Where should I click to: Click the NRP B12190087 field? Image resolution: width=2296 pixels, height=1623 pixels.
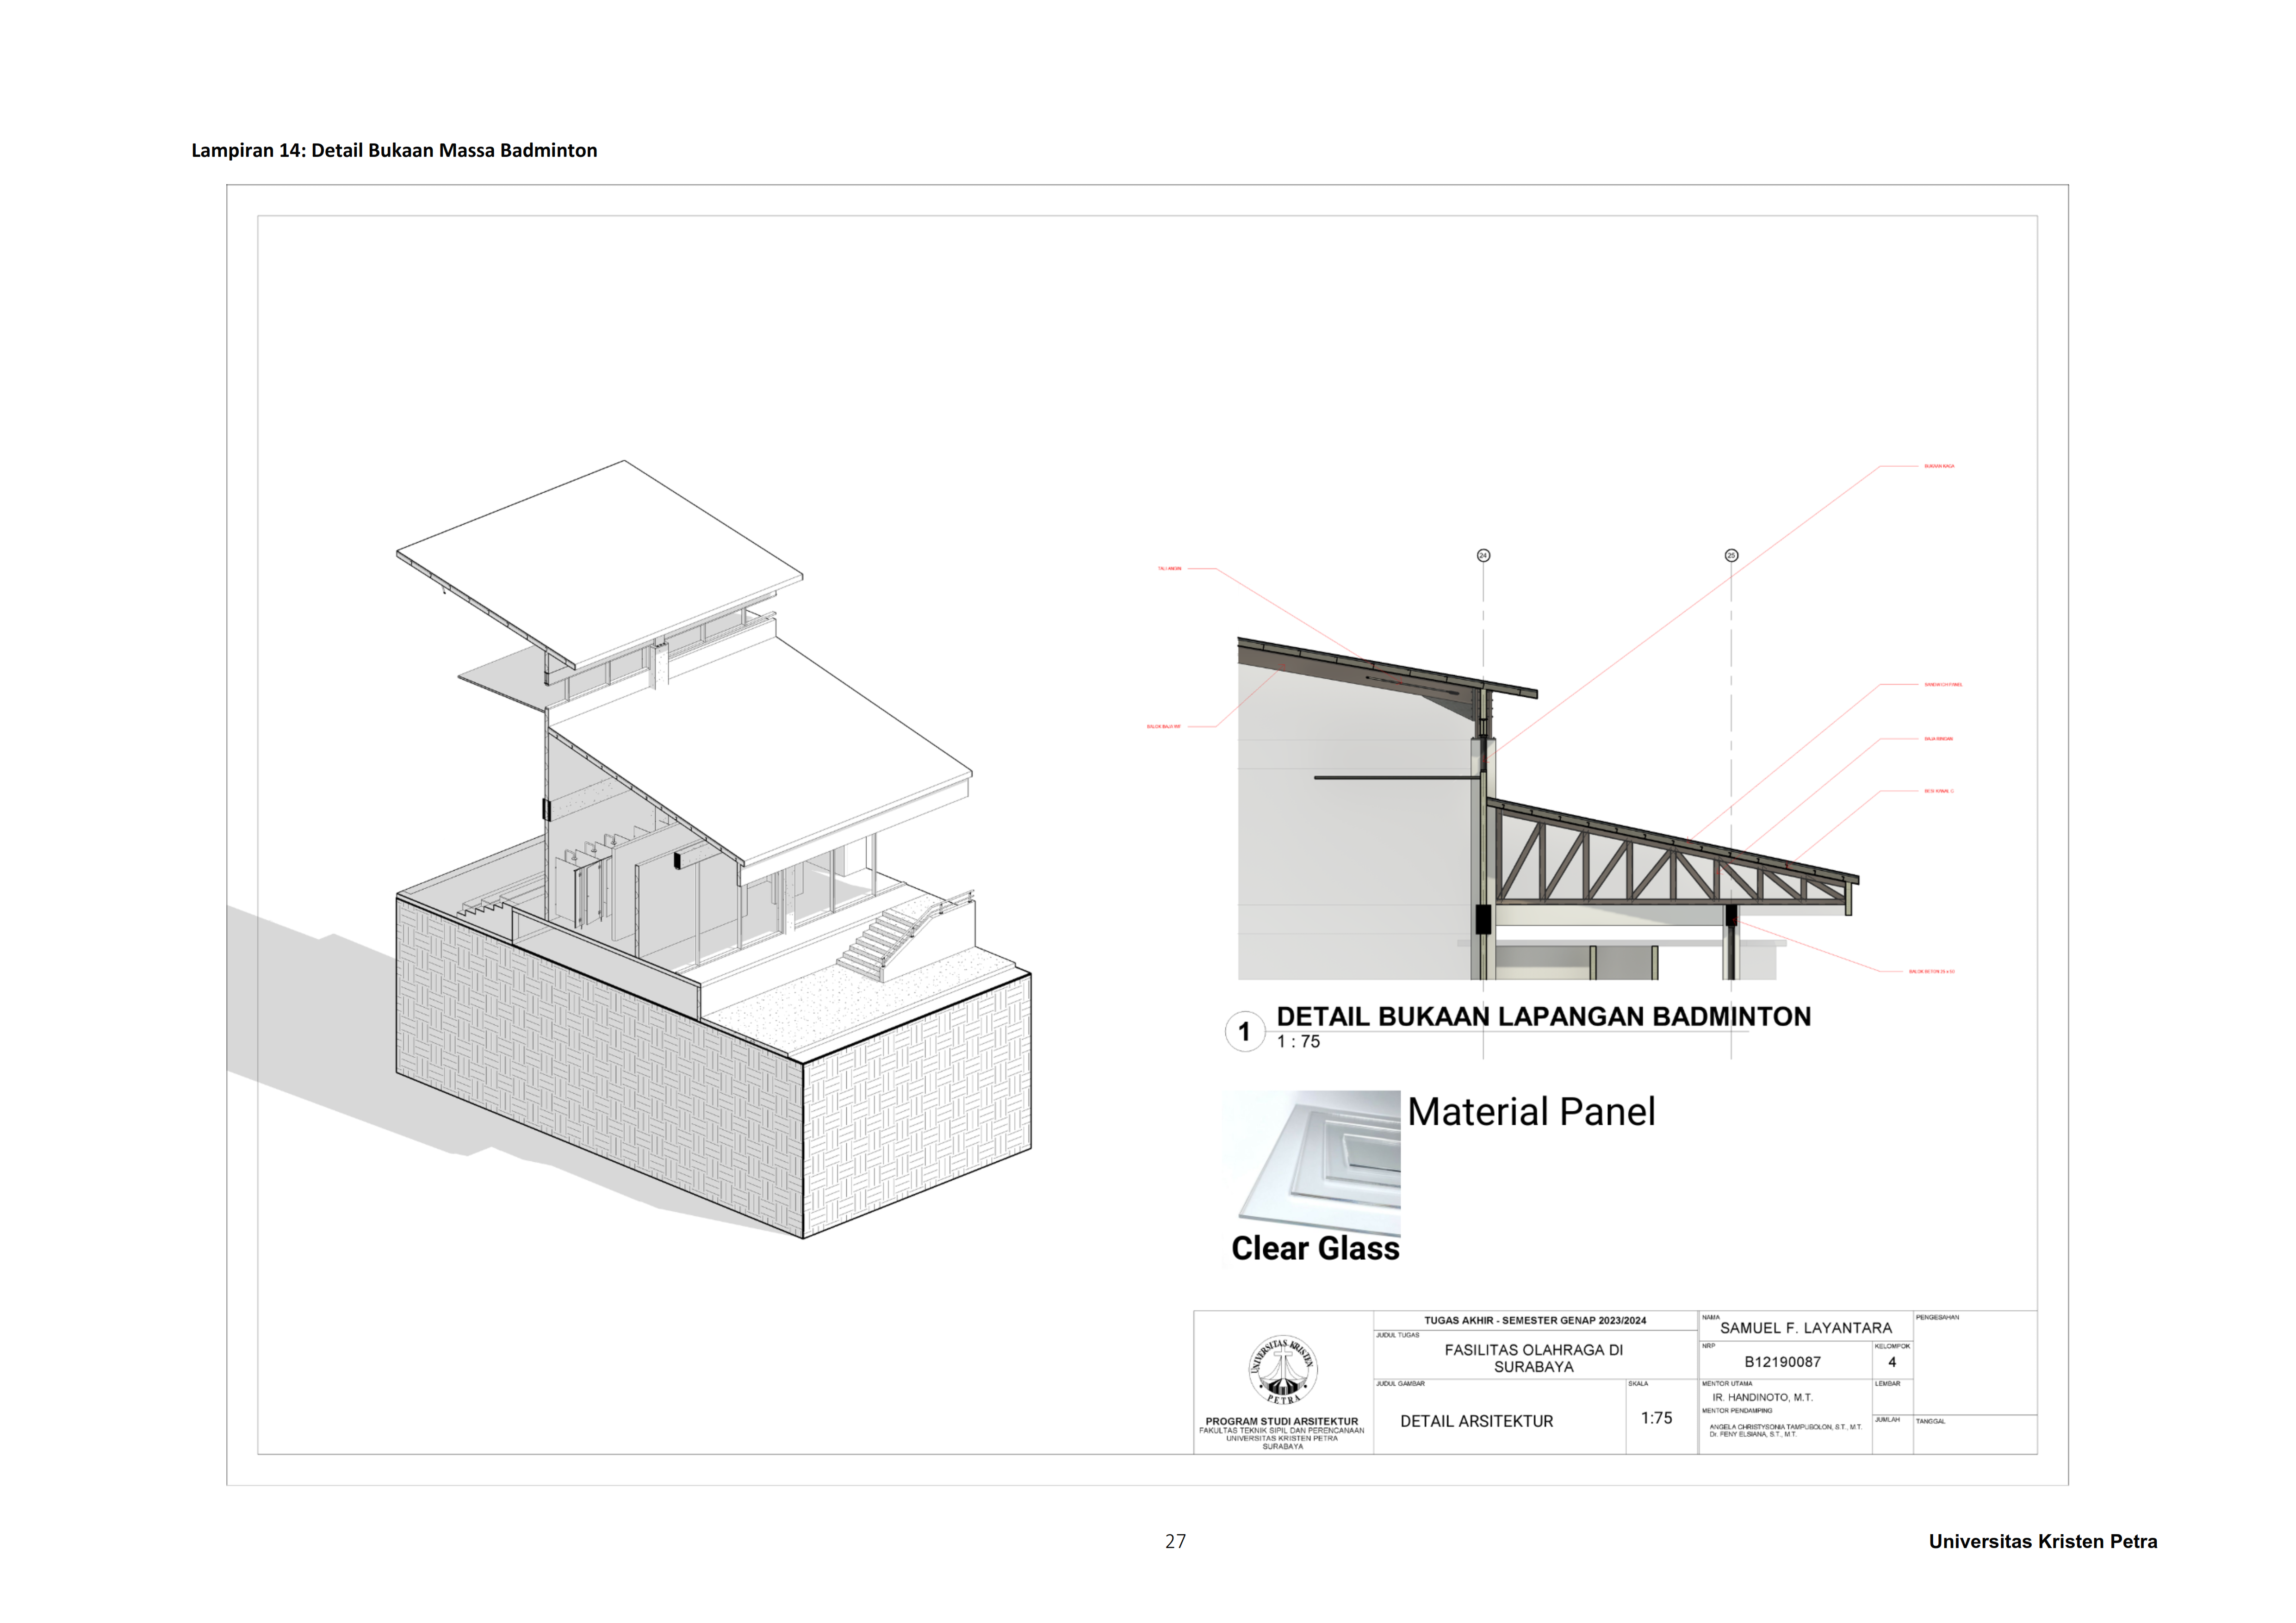pyautogui.click(x=1782, y=1362)
